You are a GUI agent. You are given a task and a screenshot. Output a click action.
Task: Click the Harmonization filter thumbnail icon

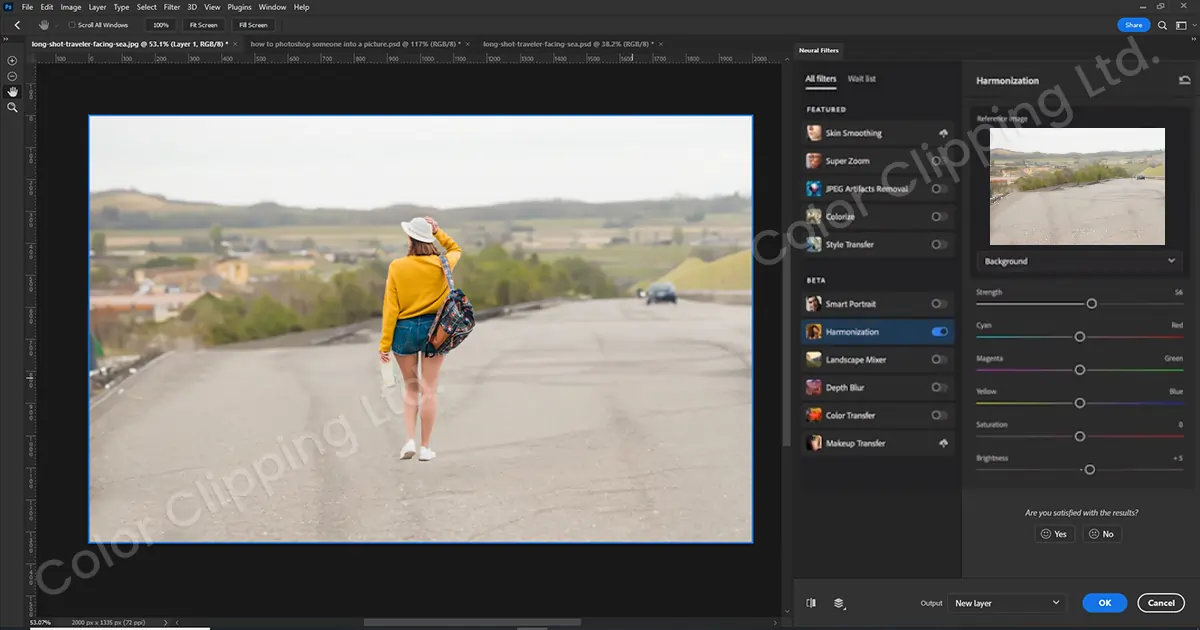[813, 331]
